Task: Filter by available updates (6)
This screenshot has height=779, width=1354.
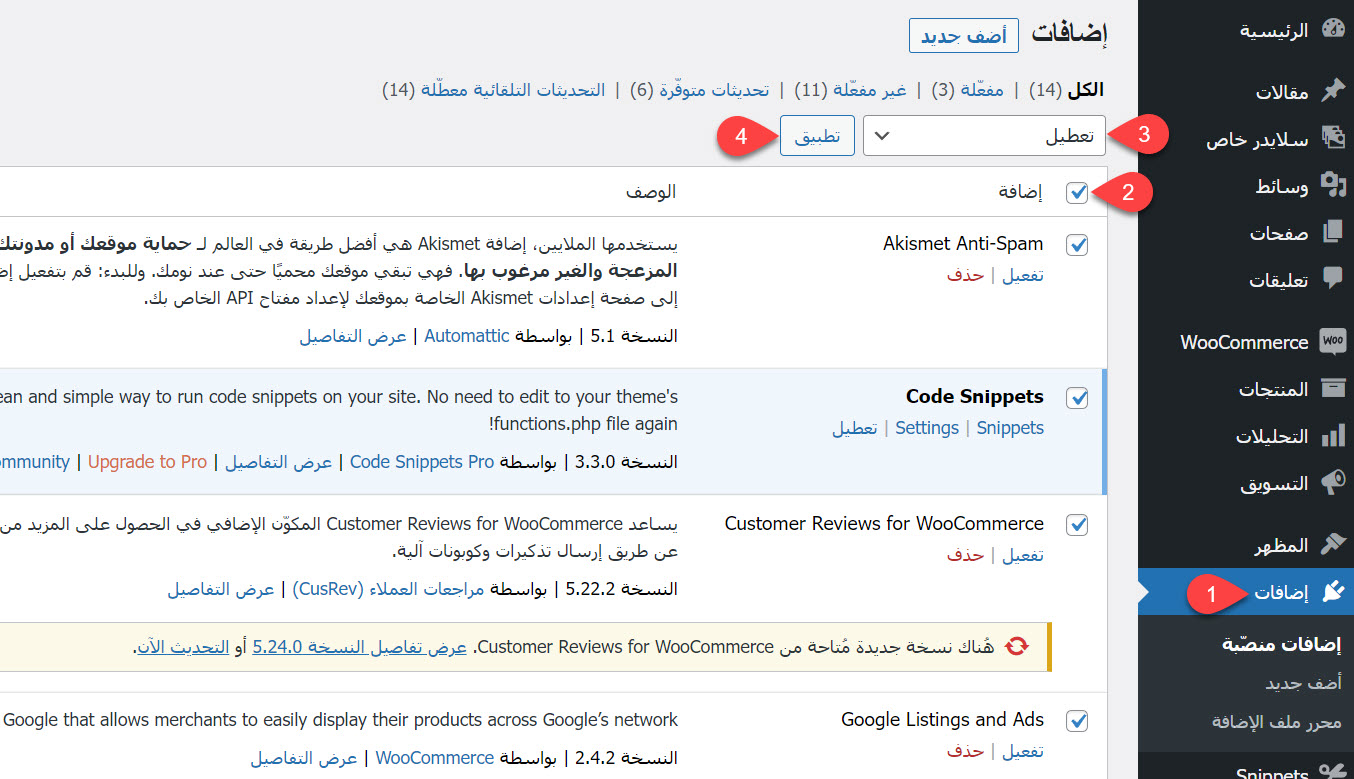Action: 712,90
